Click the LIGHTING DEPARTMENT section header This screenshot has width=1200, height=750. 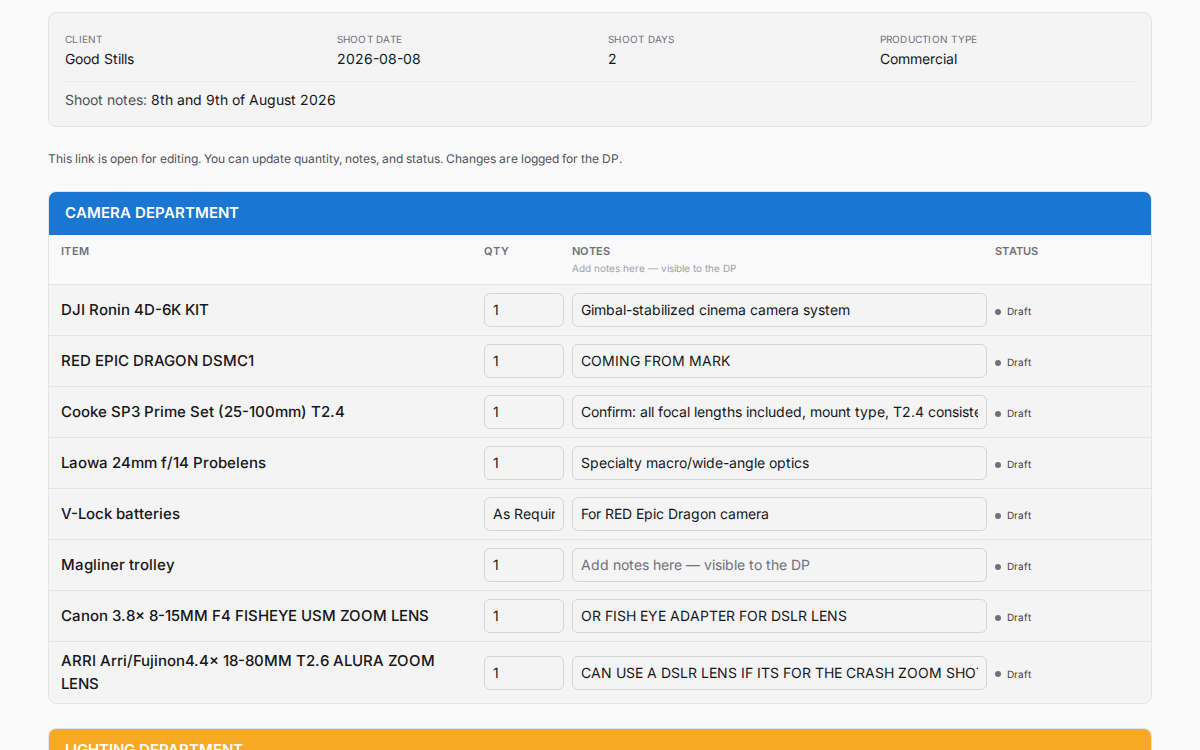(x=600, y=740)
